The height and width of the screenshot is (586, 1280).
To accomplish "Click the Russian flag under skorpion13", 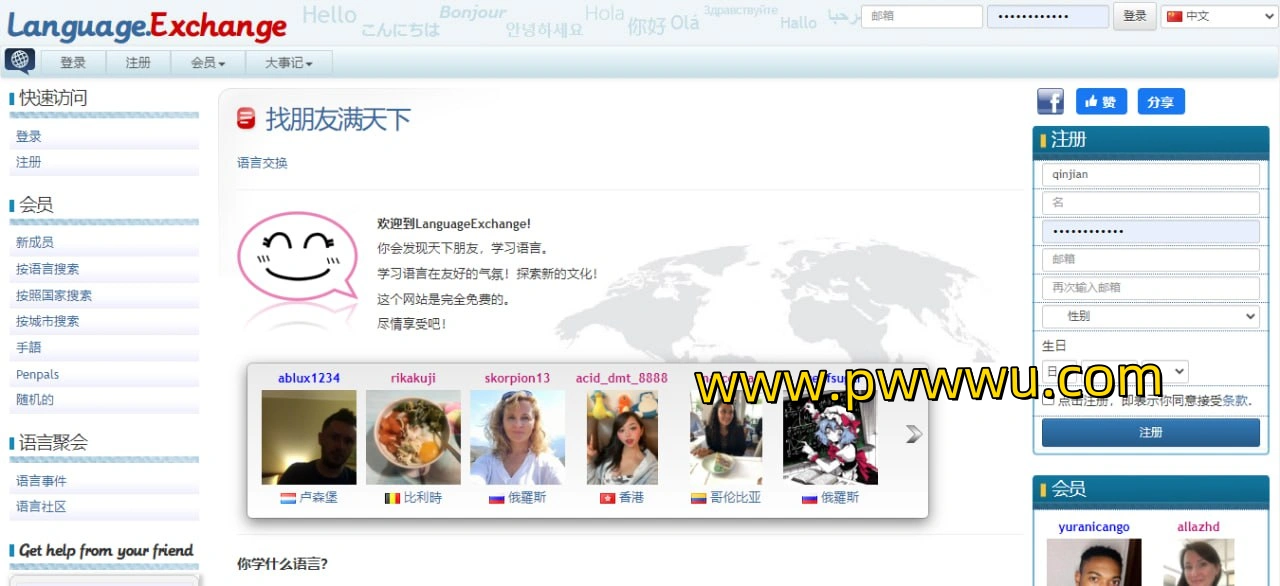I will coord(496,498).
